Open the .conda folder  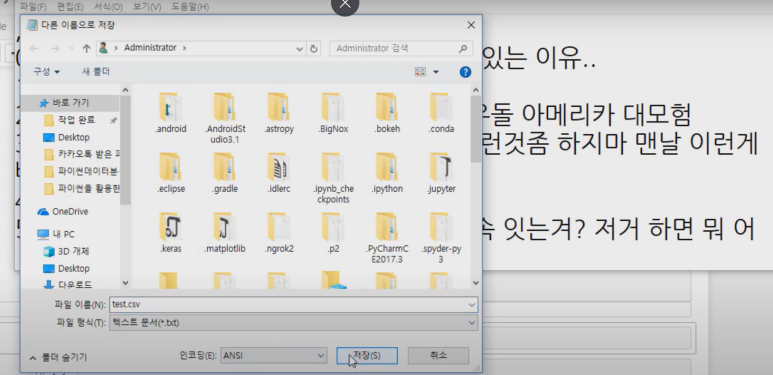pos(441,112)
